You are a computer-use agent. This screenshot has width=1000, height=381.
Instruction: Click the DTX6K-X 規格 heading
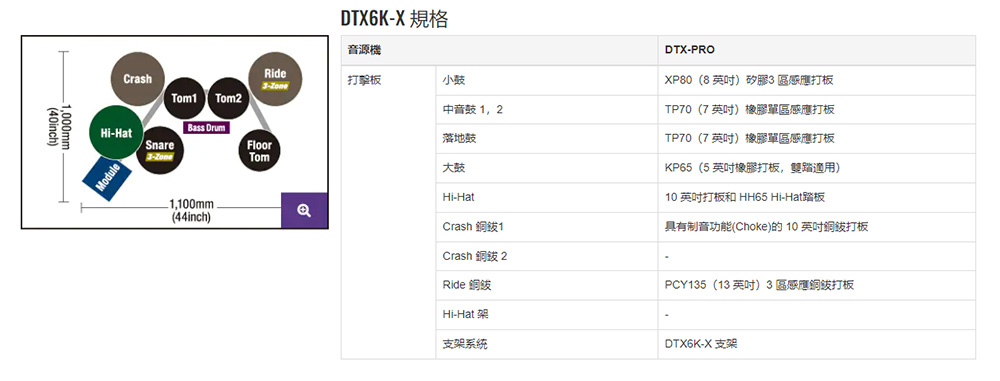tap(395, 19)
